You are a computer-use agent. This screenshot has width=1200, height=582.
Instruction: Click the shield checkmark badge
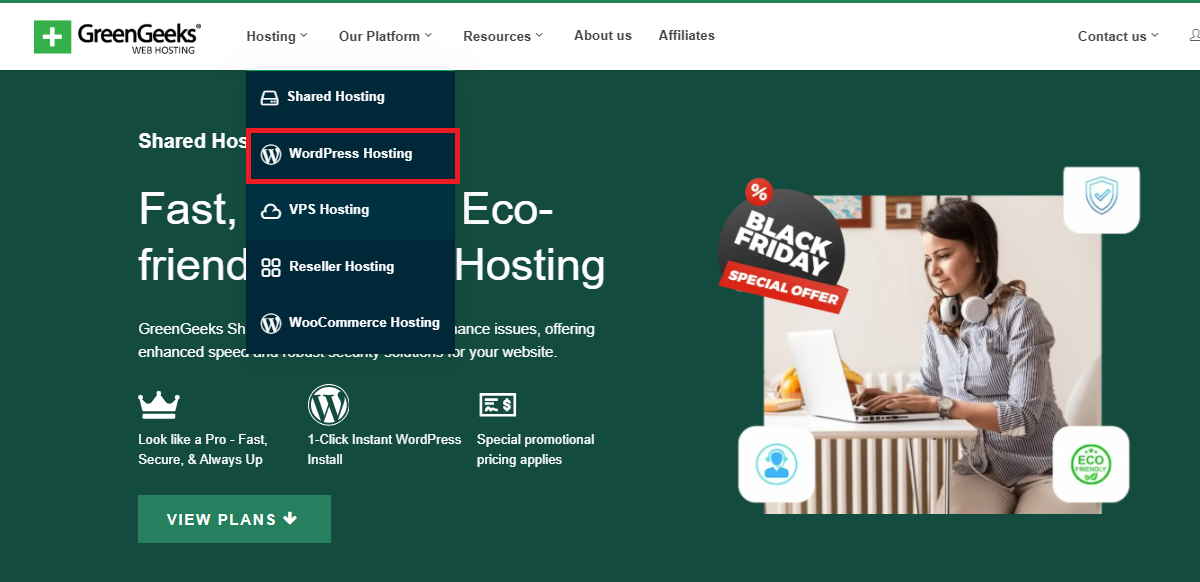[1101, 198]
